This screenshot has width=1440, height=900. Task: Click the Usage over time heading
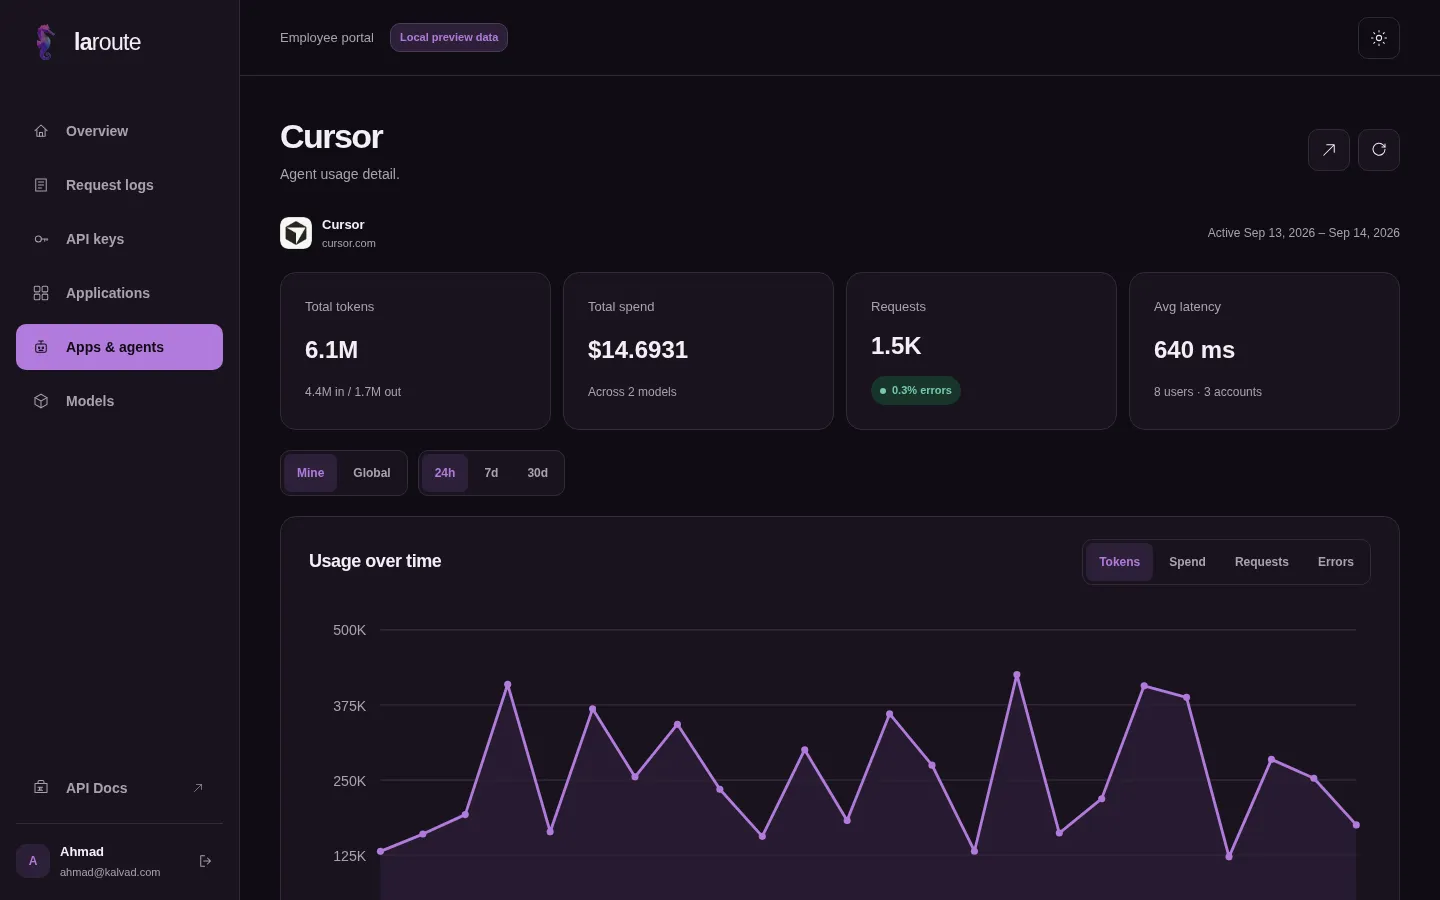click(375, 561)
